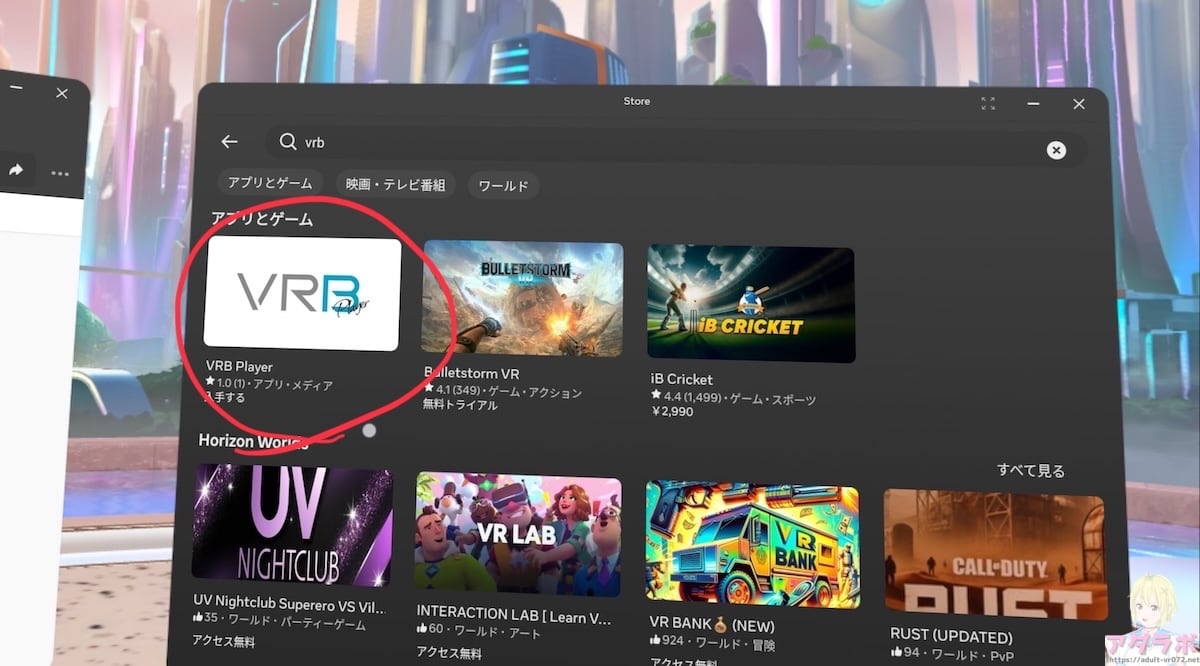The width and height of the screenshot is (1200, 666).
Task: Select the 映画・テレビ番組 filter chip
Action: [396, 185]
